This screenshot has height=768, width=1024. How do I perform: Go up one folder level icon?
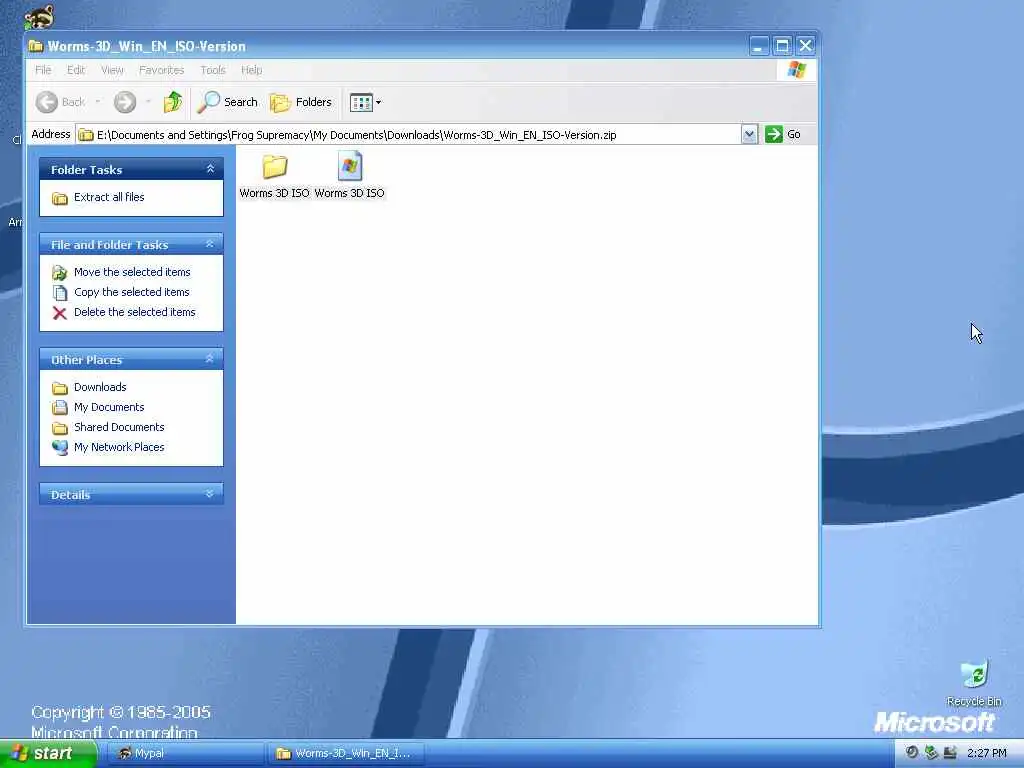tap(173, 102)
